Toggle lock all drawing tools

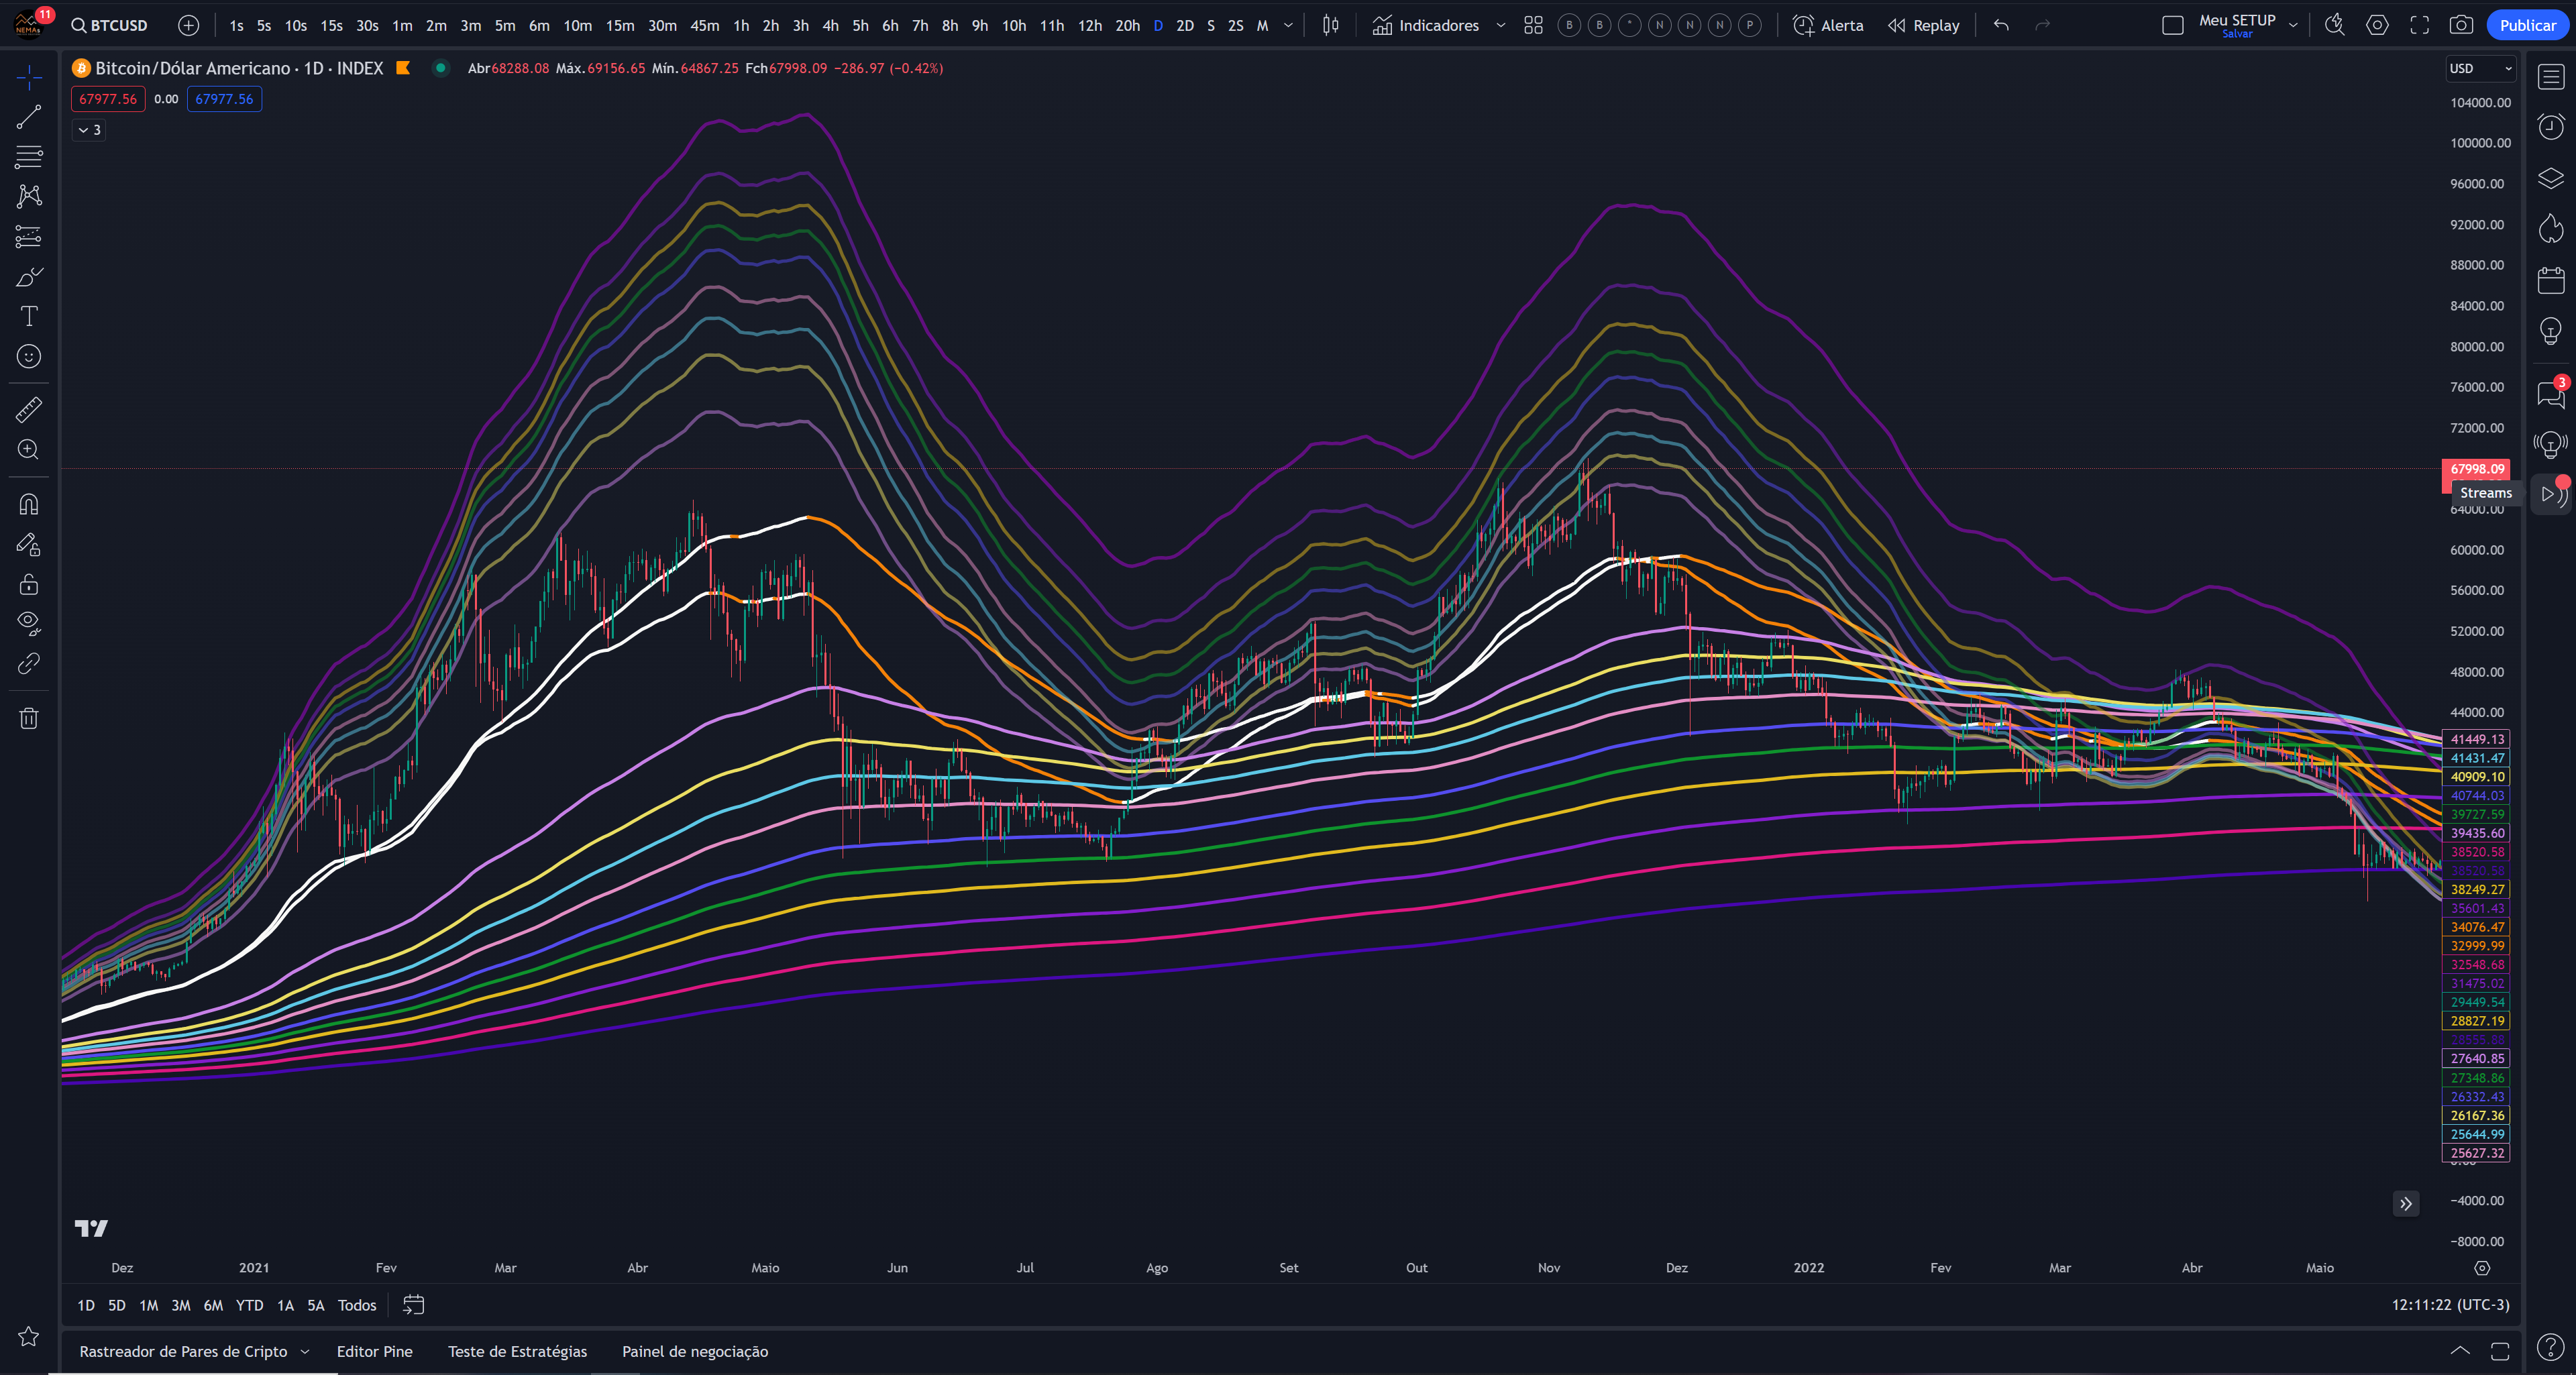pos(28,584)
